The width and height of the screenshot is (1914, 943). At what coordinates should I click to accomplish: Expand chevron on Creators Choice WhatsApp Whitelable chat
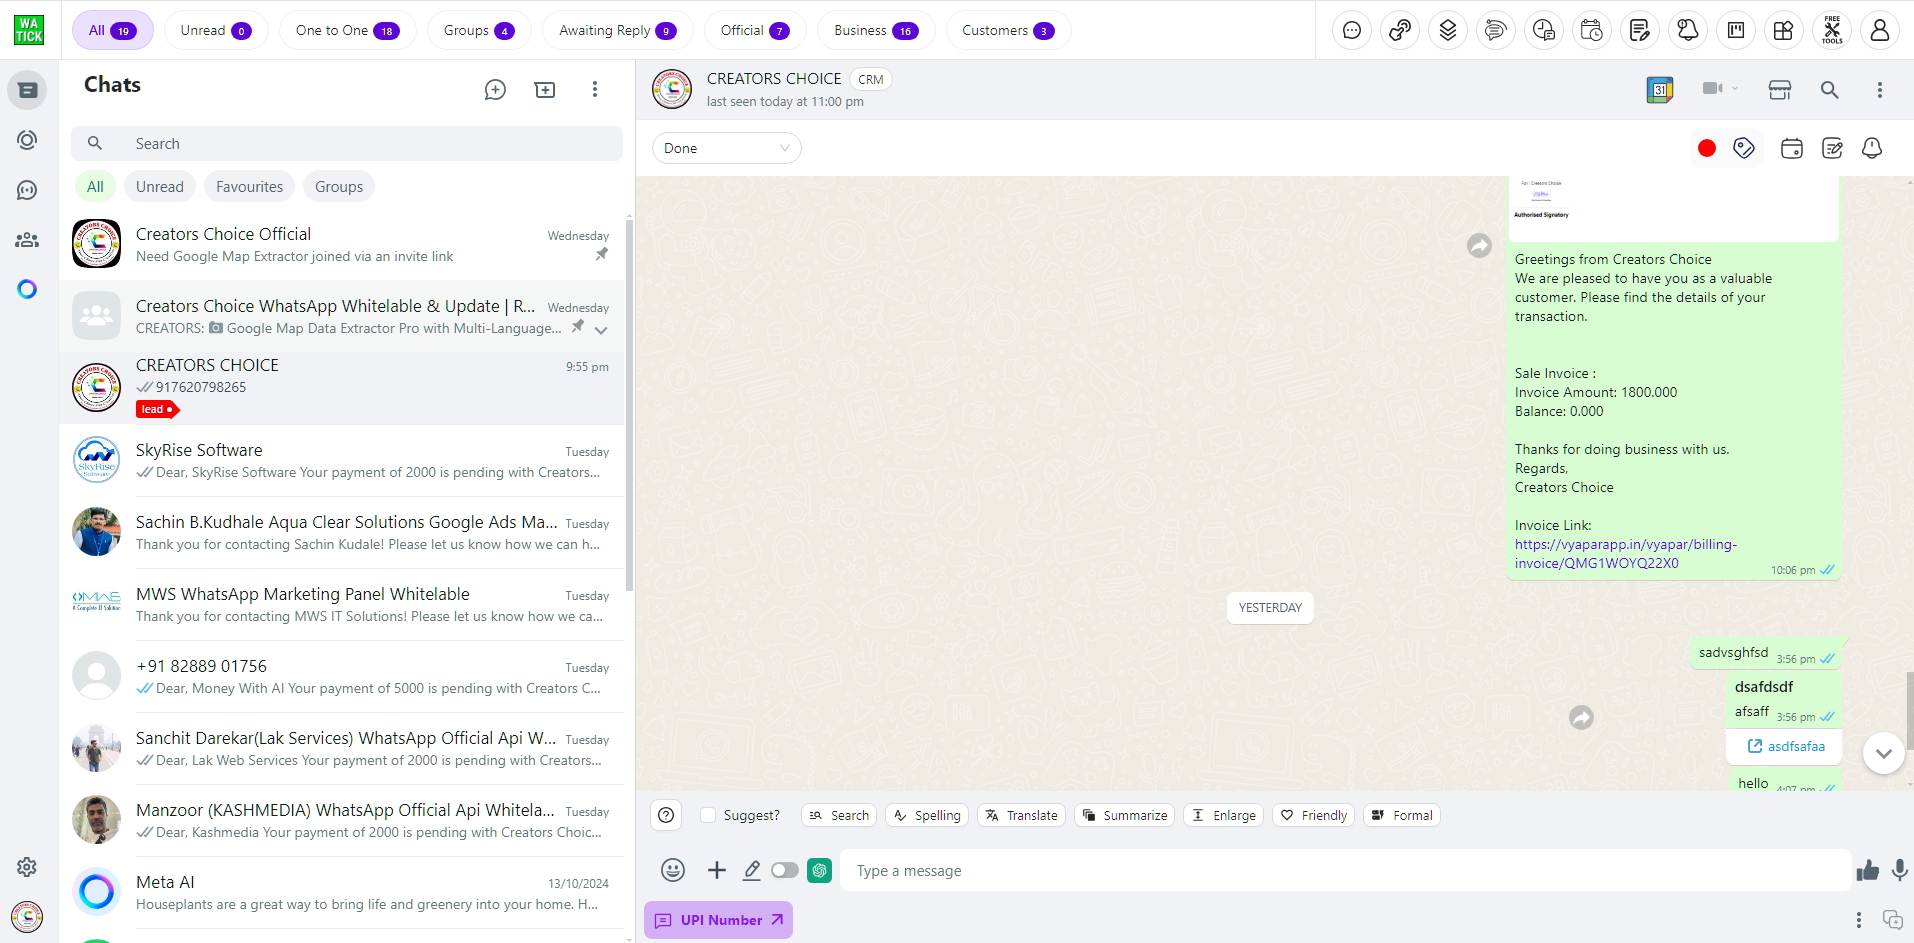(601, 330)
